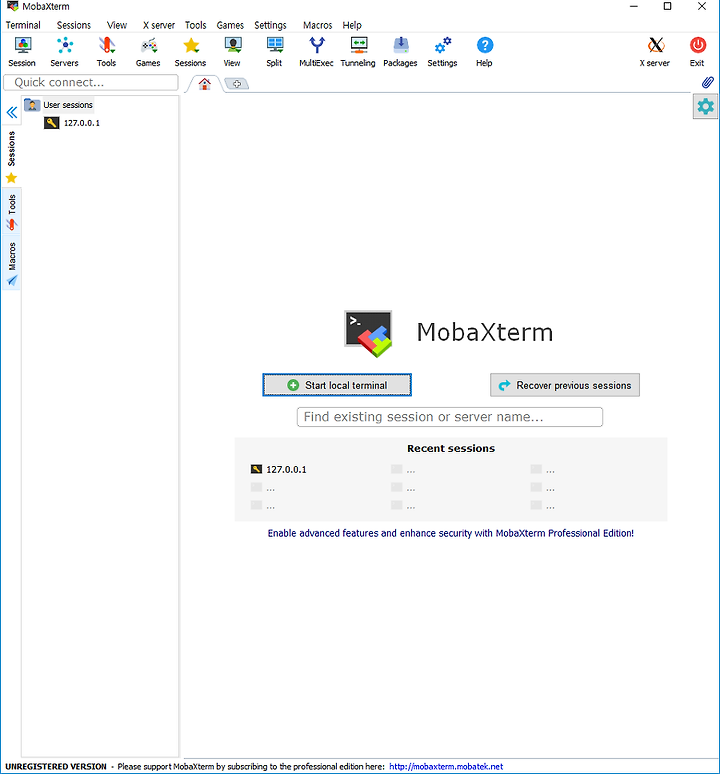Open the Settings menu
The height and width of the screenshot is (774, 720).
270,25
